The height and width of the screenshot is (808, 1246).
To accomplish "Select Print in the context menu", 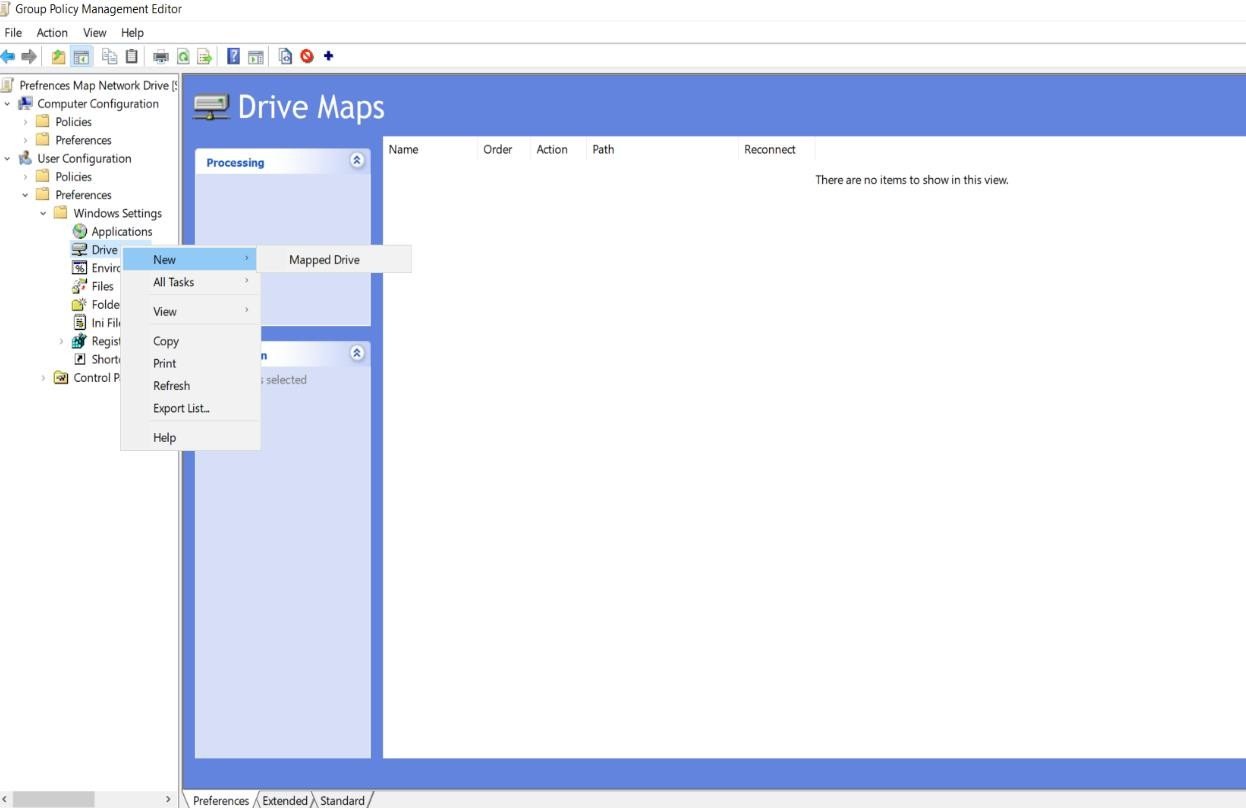I will (x=190, y=363).
